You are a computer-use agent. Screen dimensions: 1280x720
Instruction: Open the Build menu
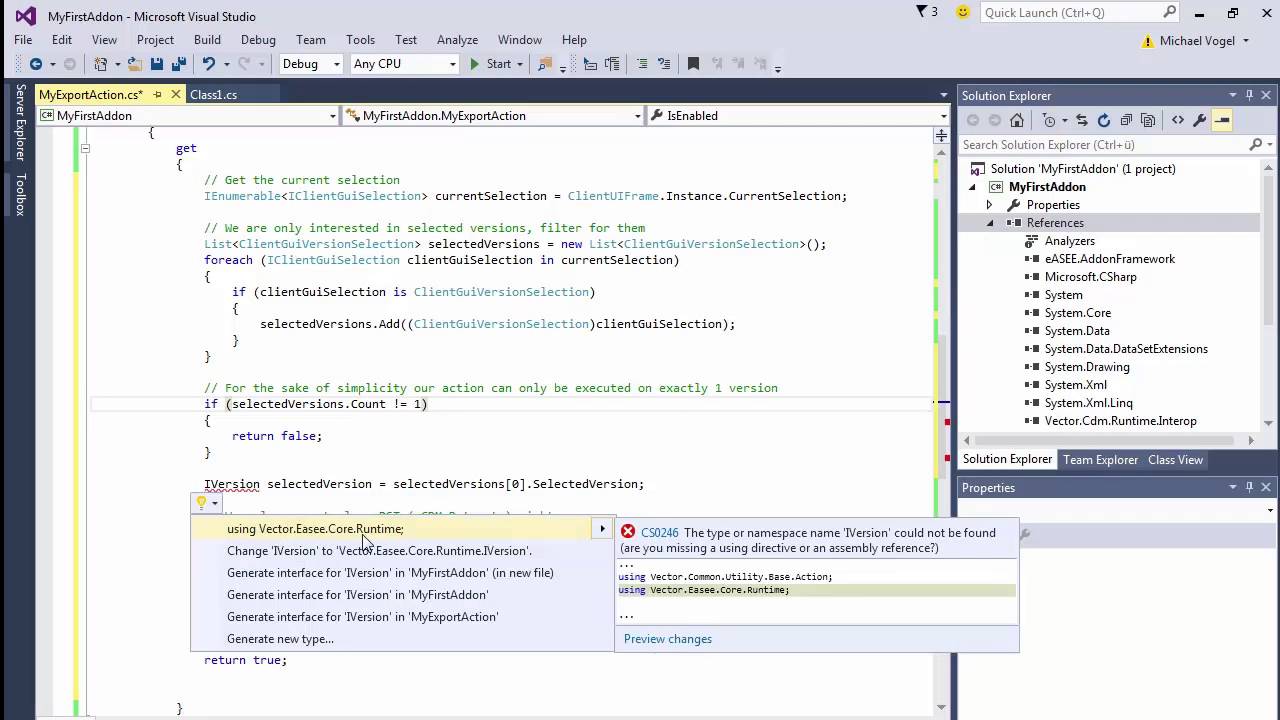(x=207, y=40)
